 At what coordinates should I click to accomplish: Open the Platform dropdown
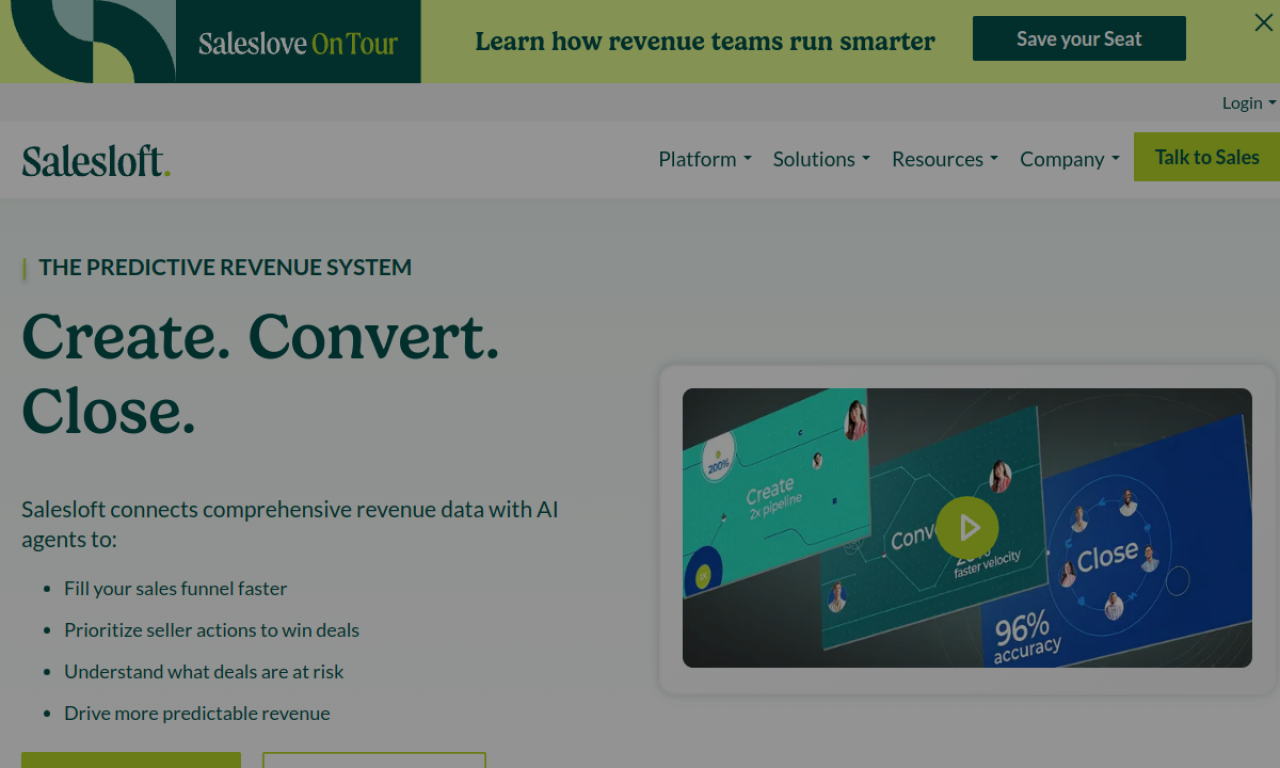pyautogui.click(x=704, y=159)
